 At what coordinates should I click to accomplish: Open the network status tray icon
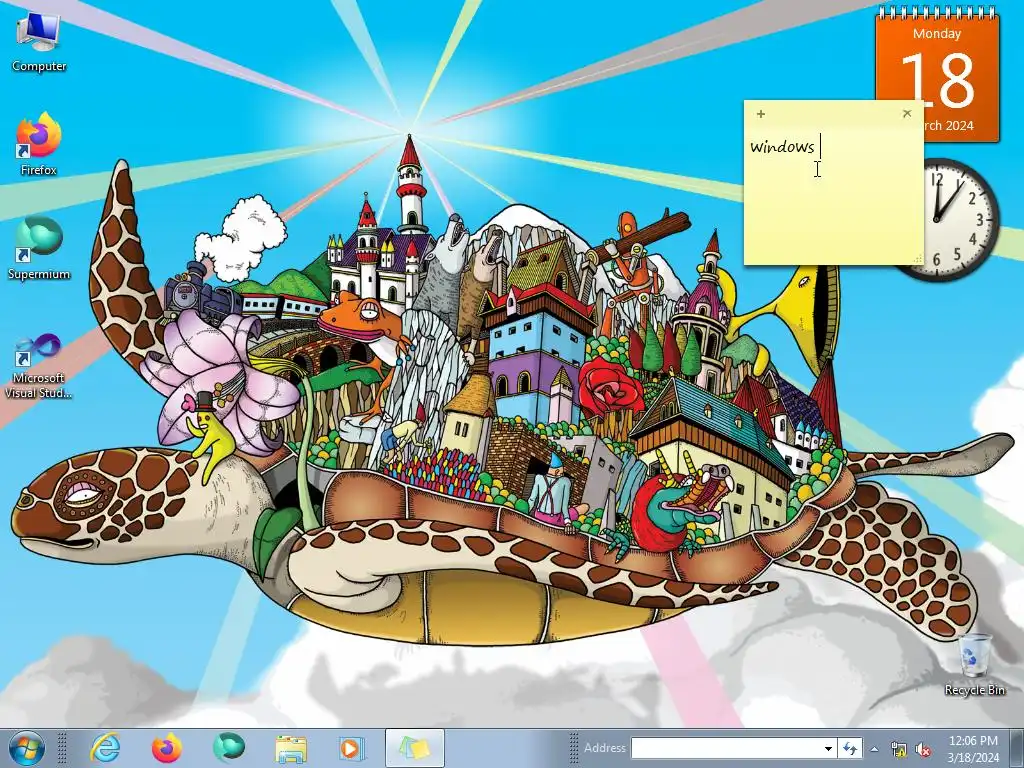pyautogui.click(x=899, y=749)
